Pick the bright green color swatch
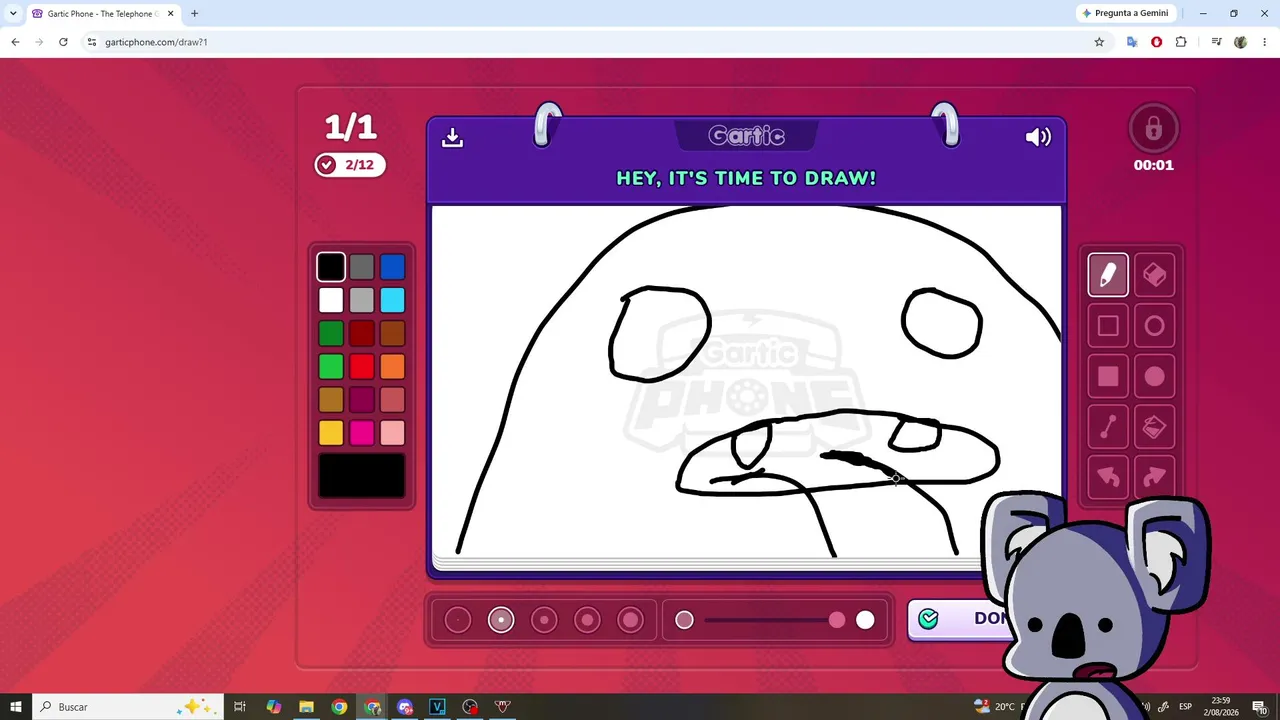The image size is (1280, 720). (331, 367)
